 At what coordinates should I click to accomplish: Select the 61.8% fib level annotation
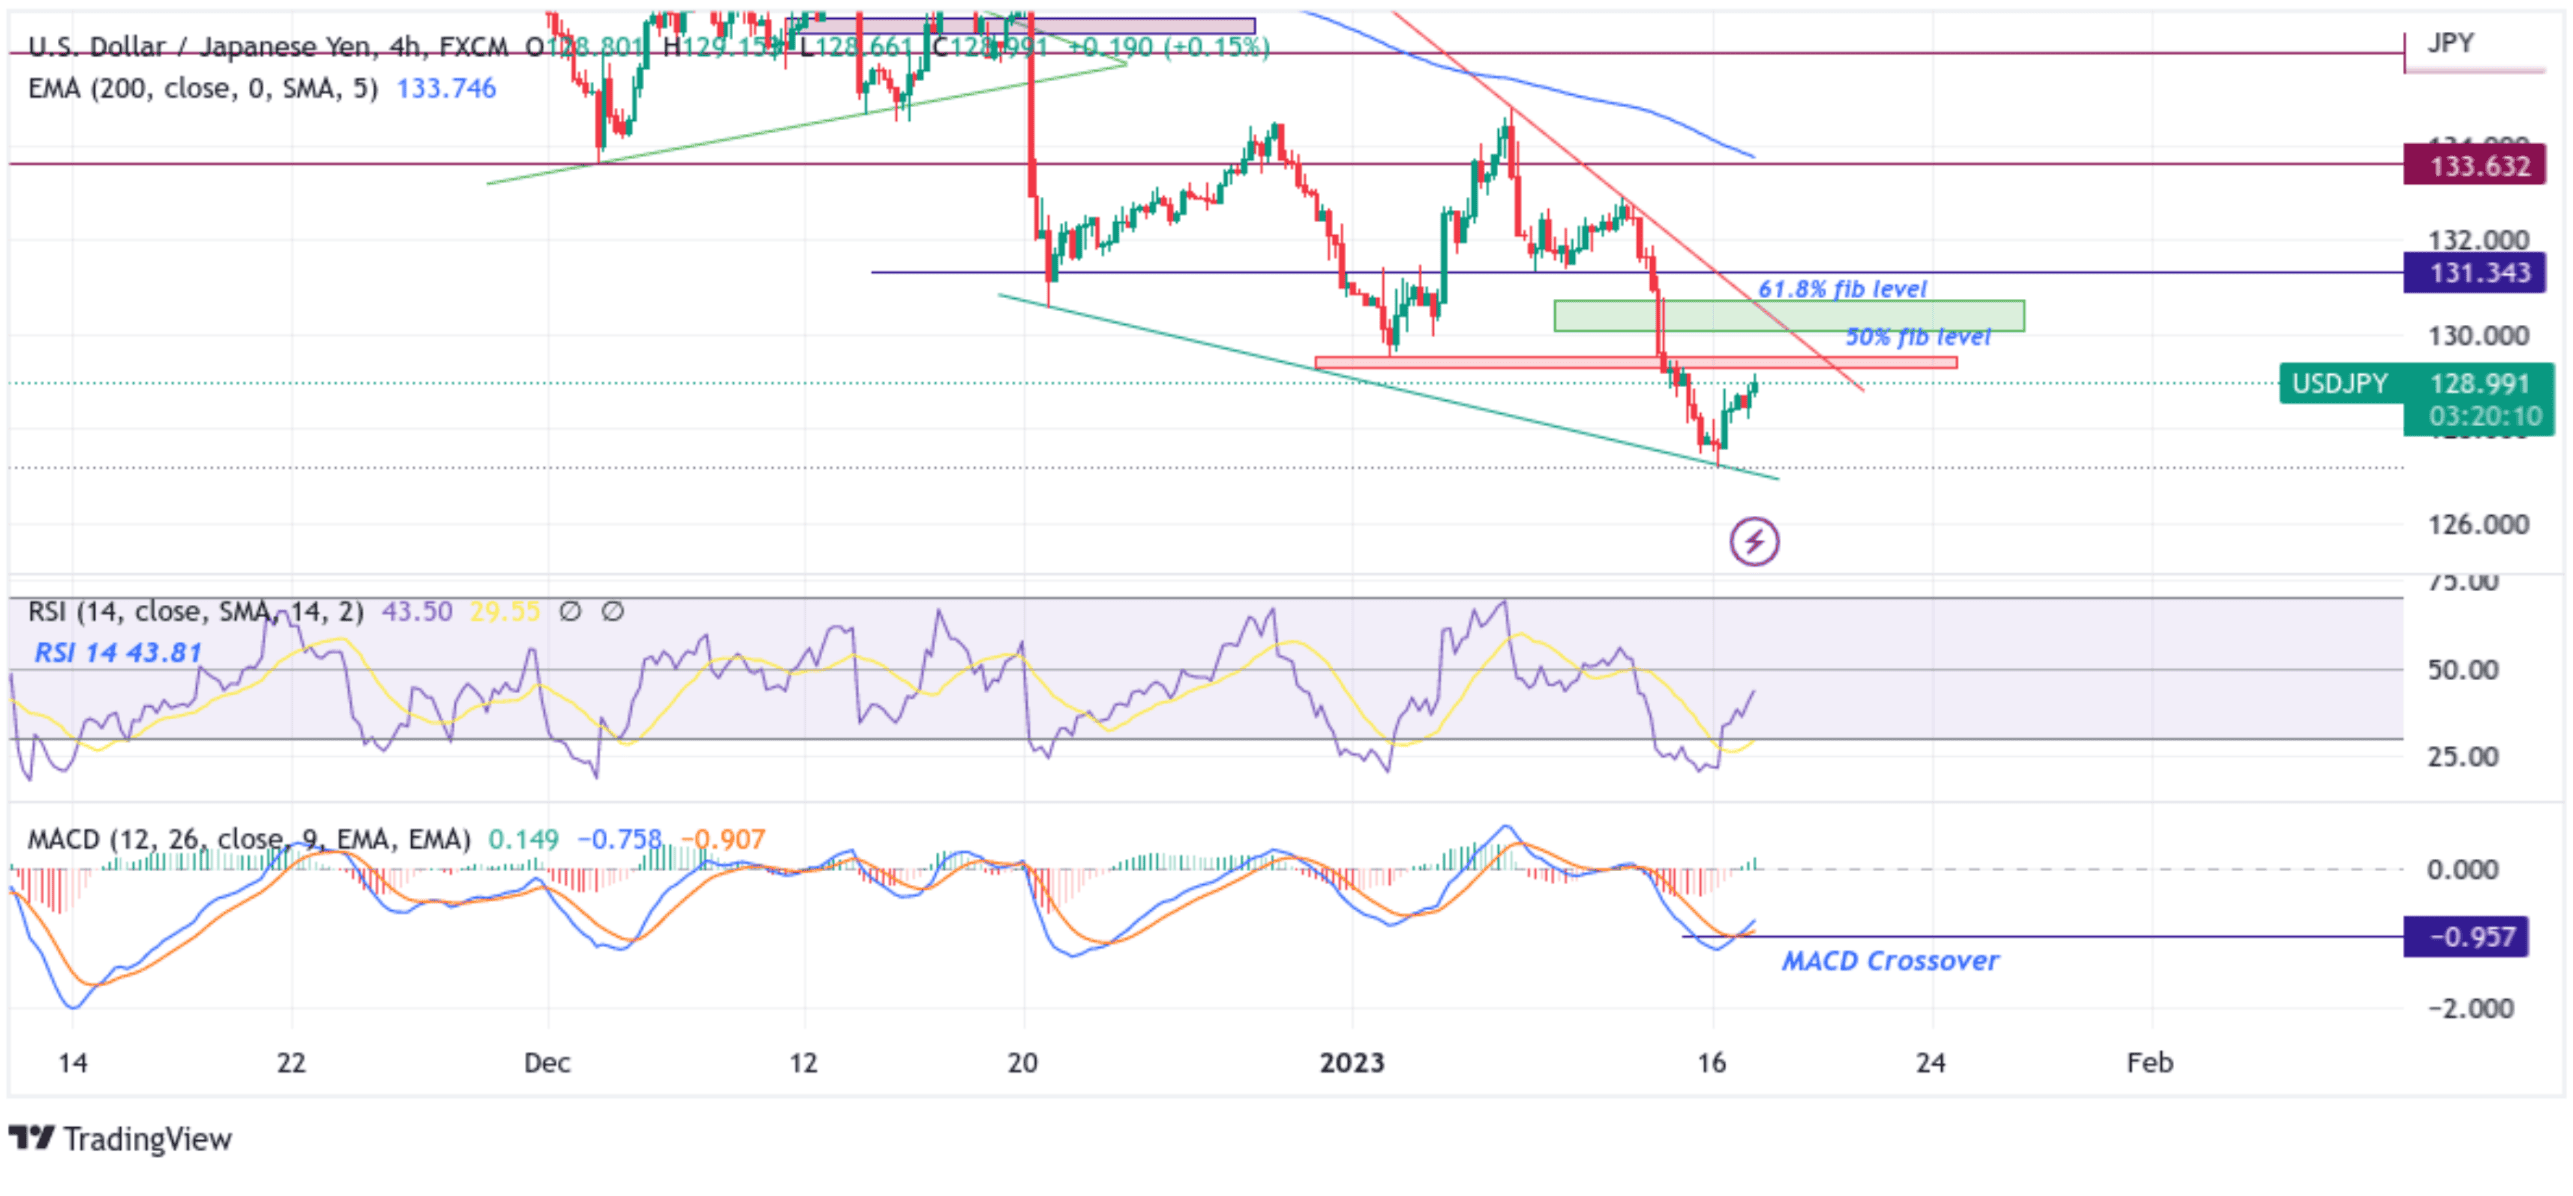[x=1841, y=289]
